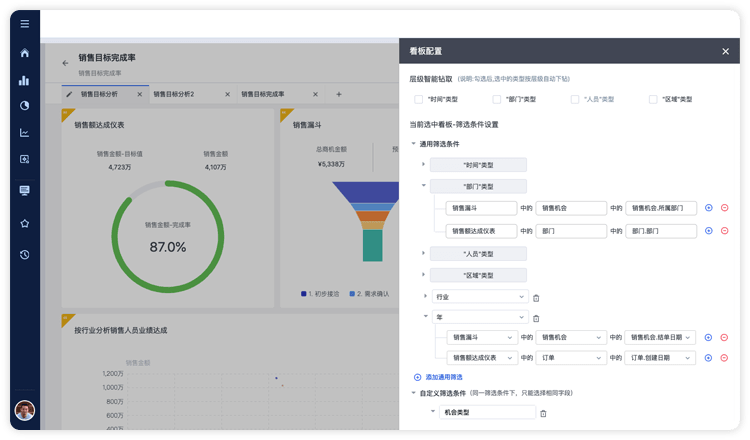Collapse the 自定义筛选条件 section
Image resolution: width=750 pixels, height=440 pixels.
pyautogui.click(x=413, y=393)
